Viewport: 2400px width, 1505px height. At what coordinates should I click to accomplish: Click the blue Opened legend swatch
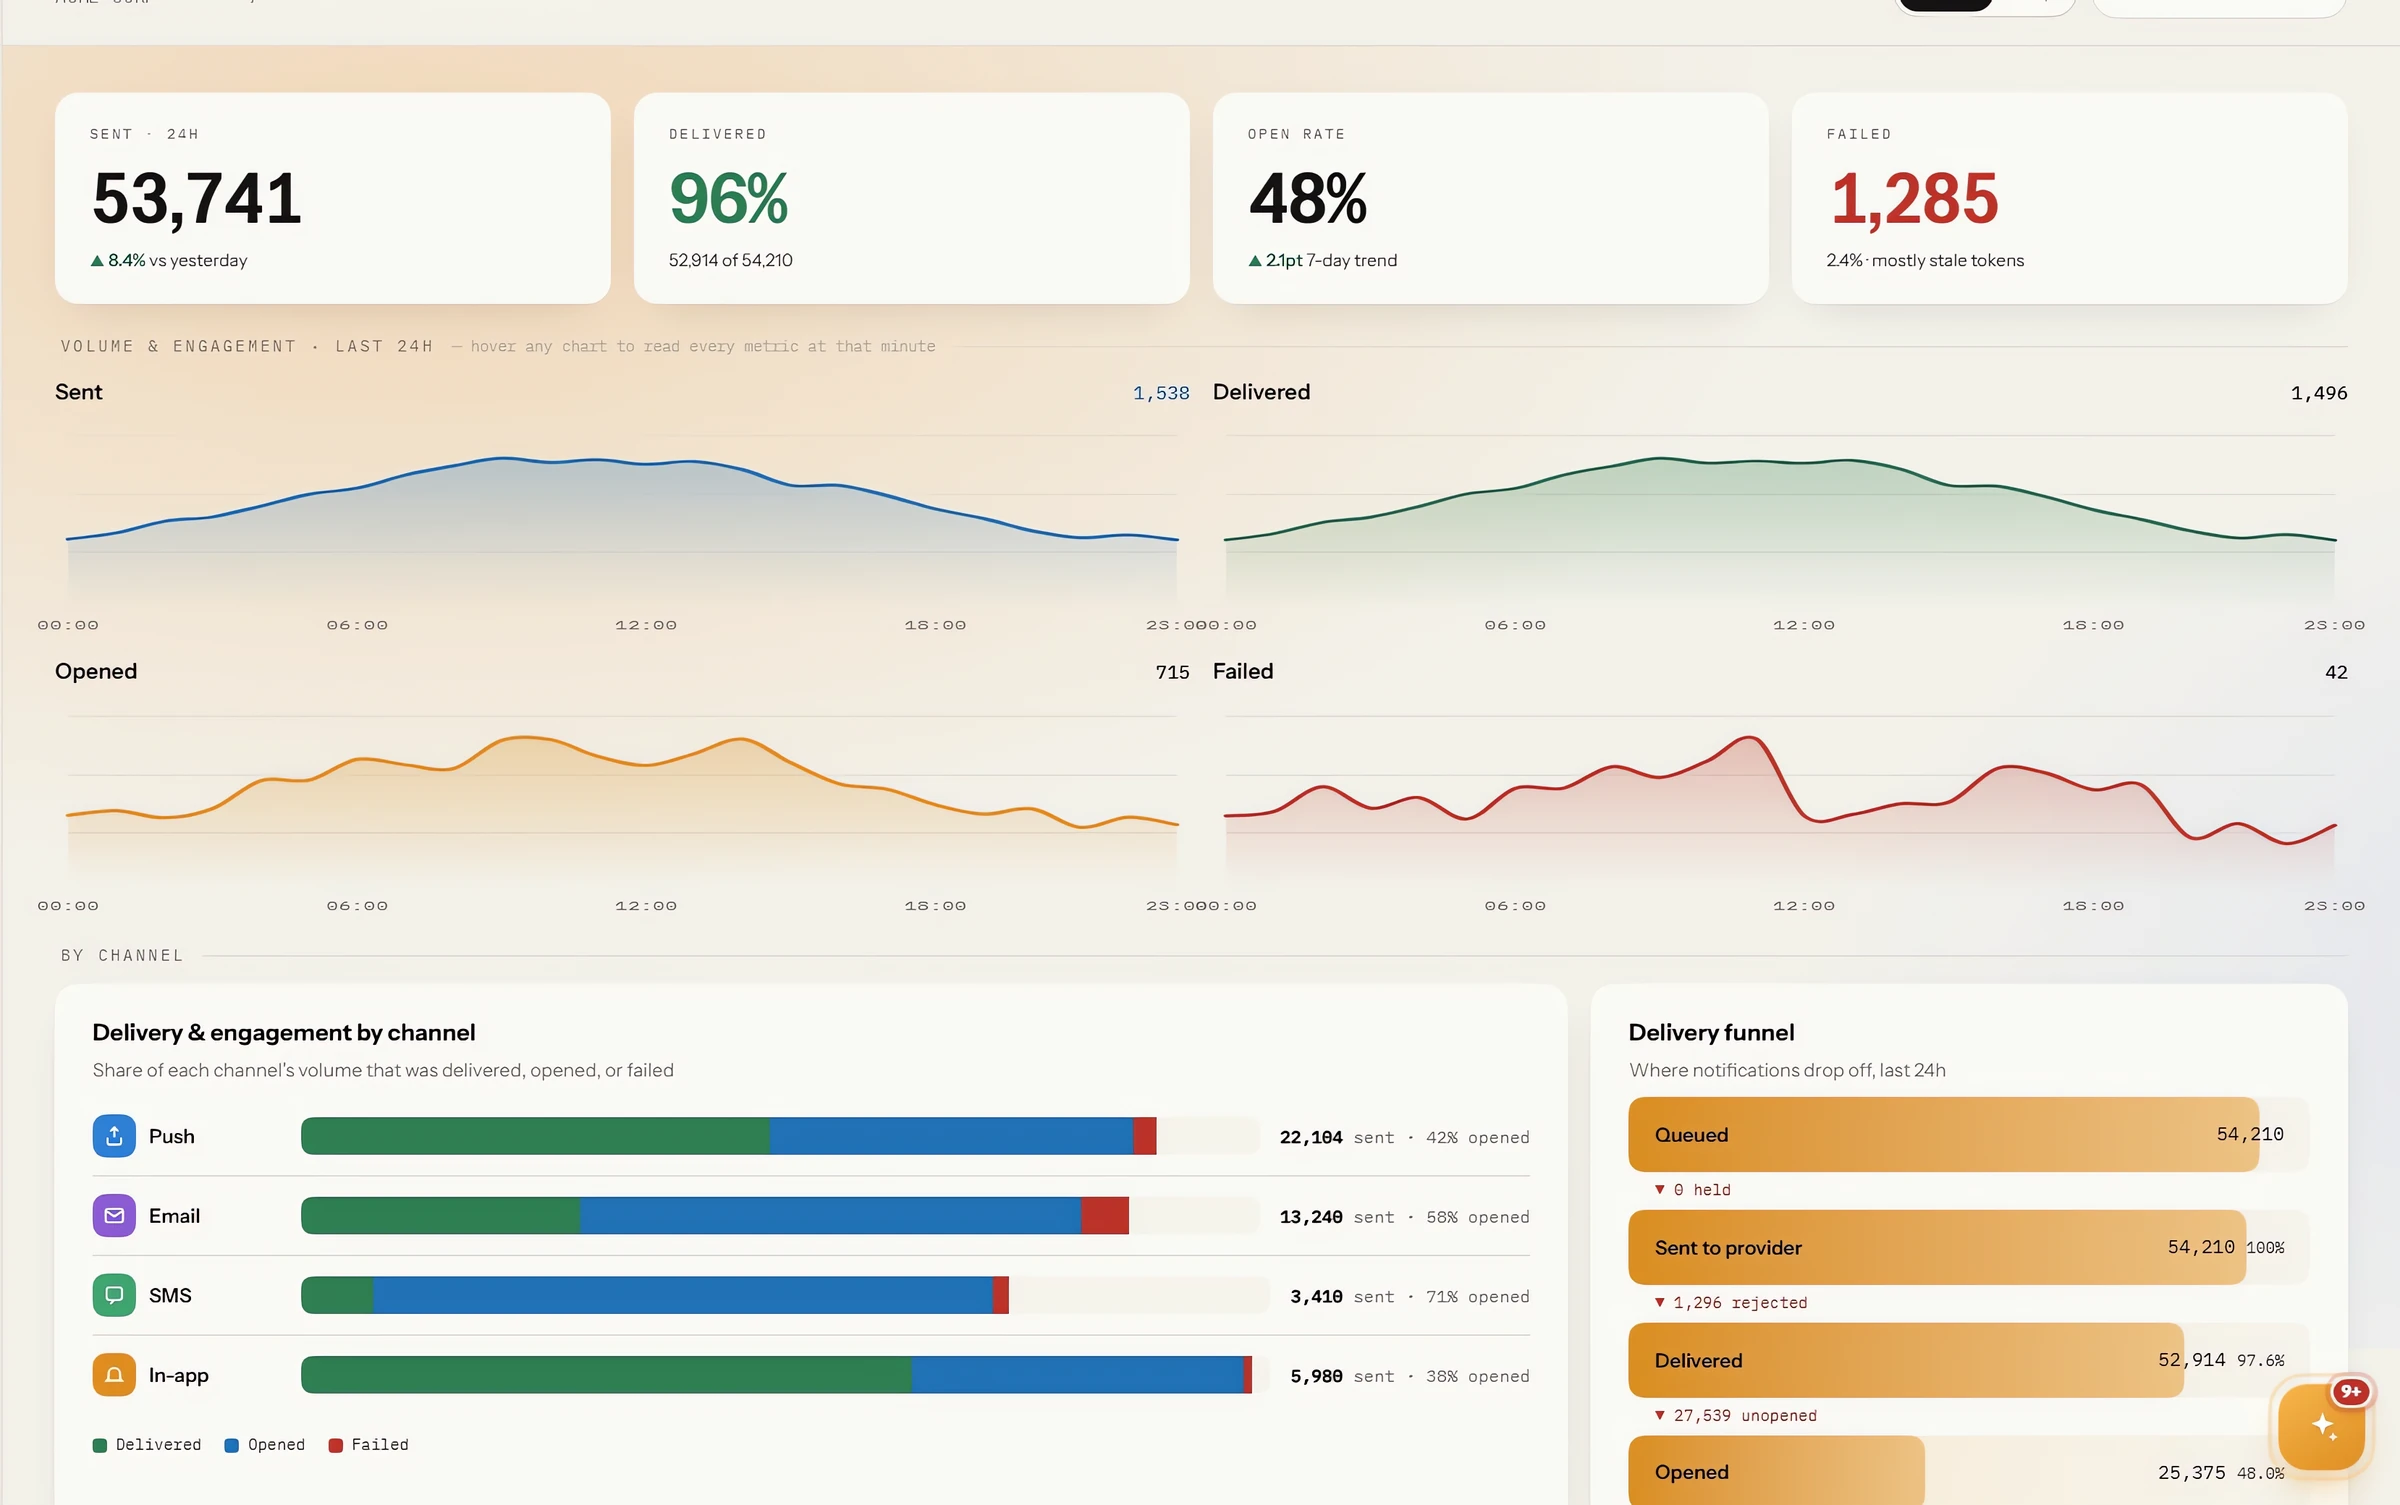click(x=232, y=1445)
